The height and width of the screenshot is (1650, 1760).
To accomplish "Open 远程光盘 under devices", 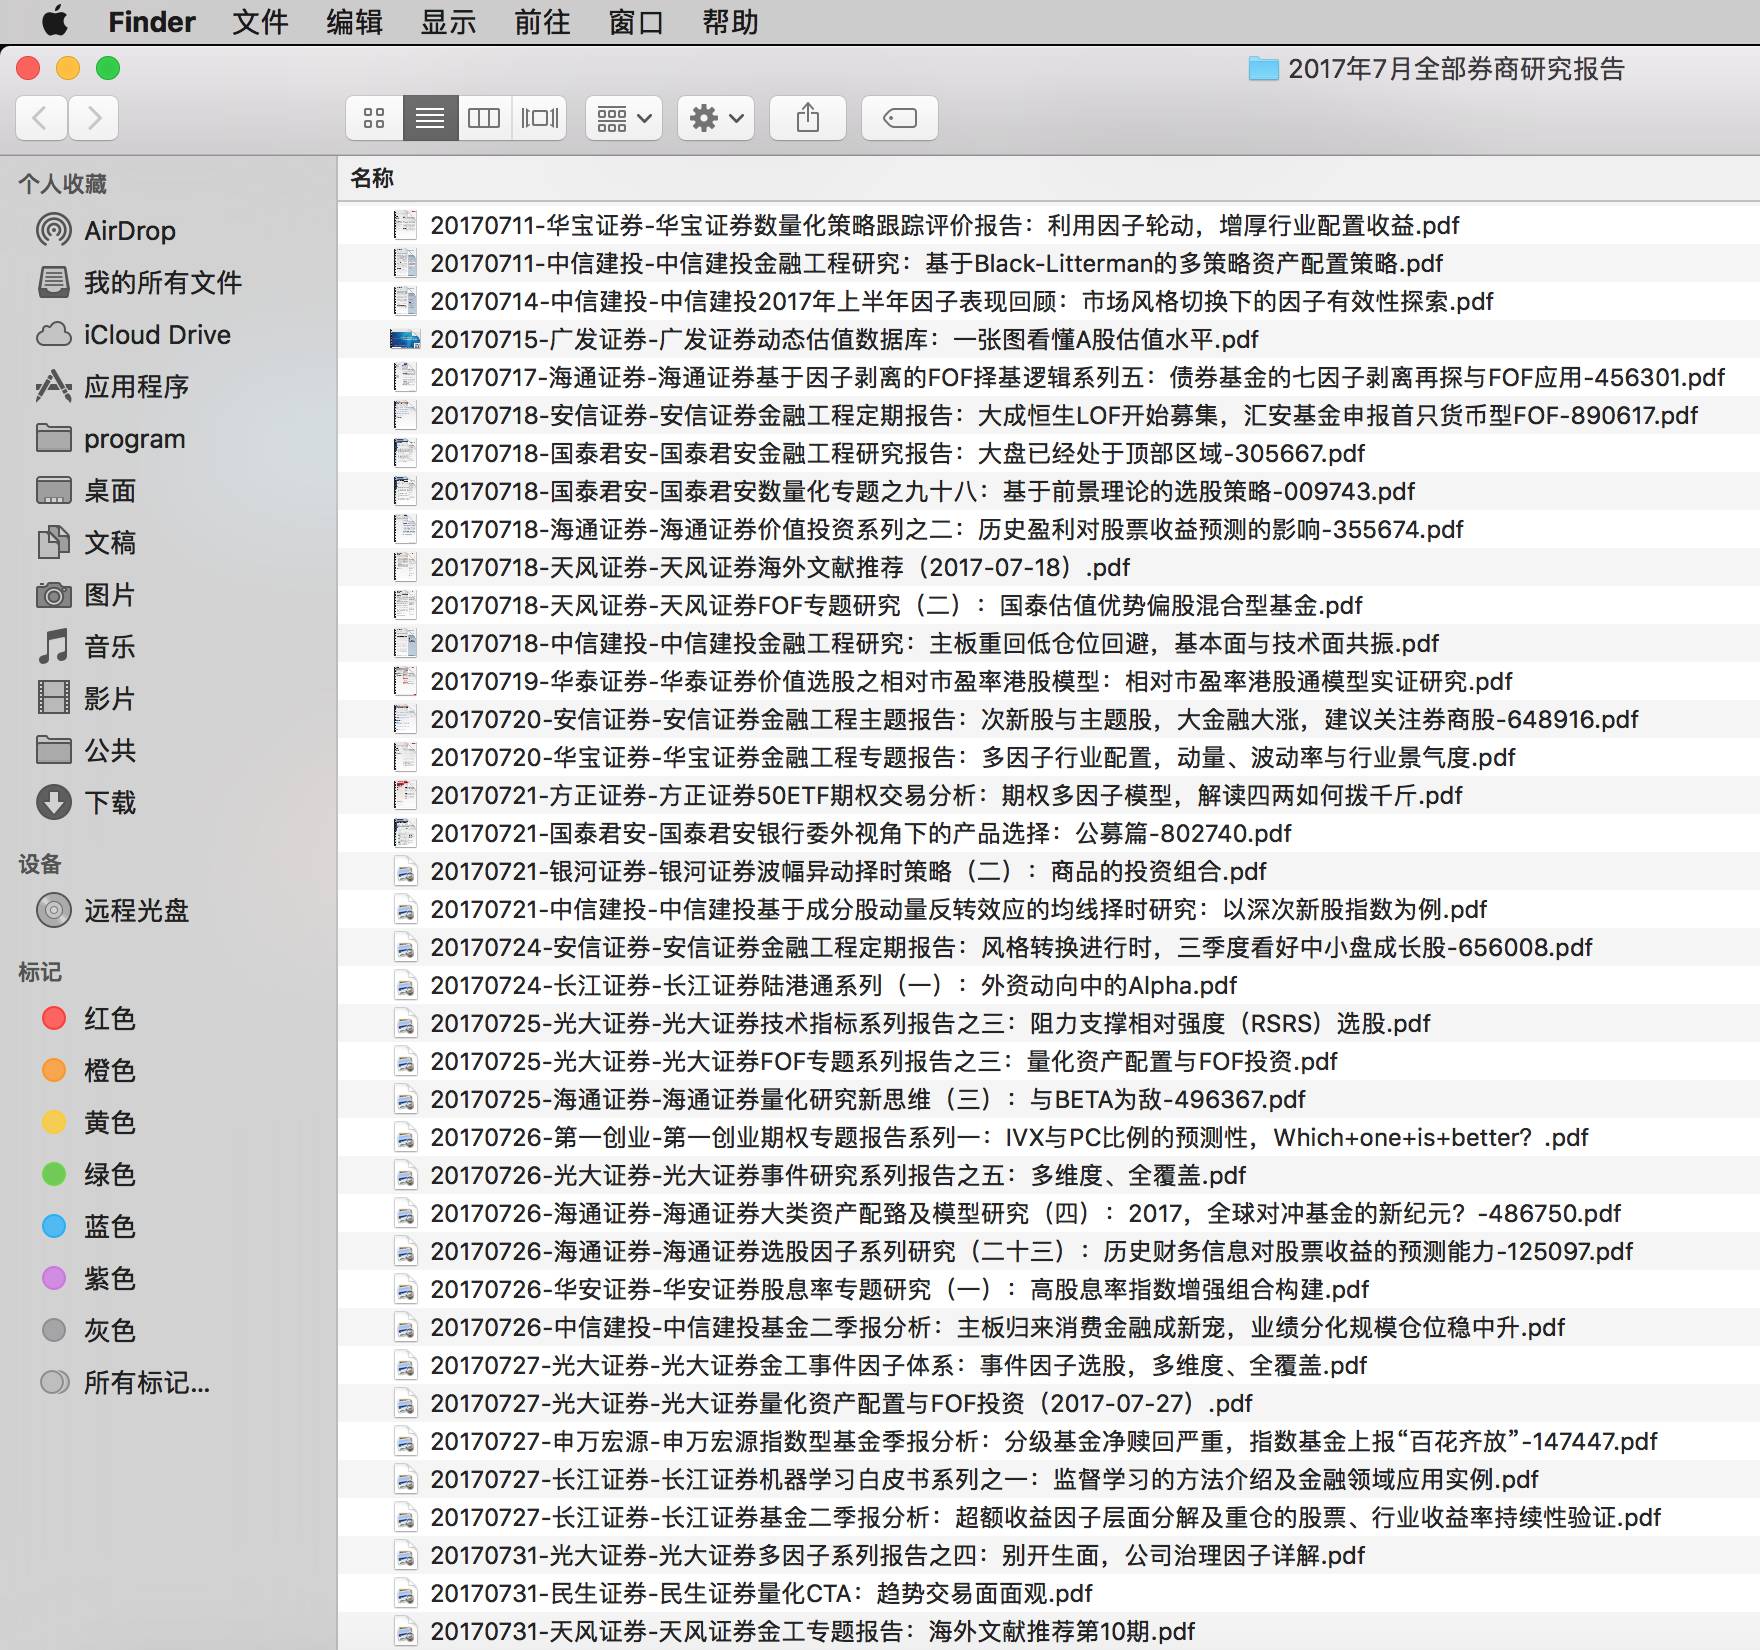I will [x=112, y=911].
